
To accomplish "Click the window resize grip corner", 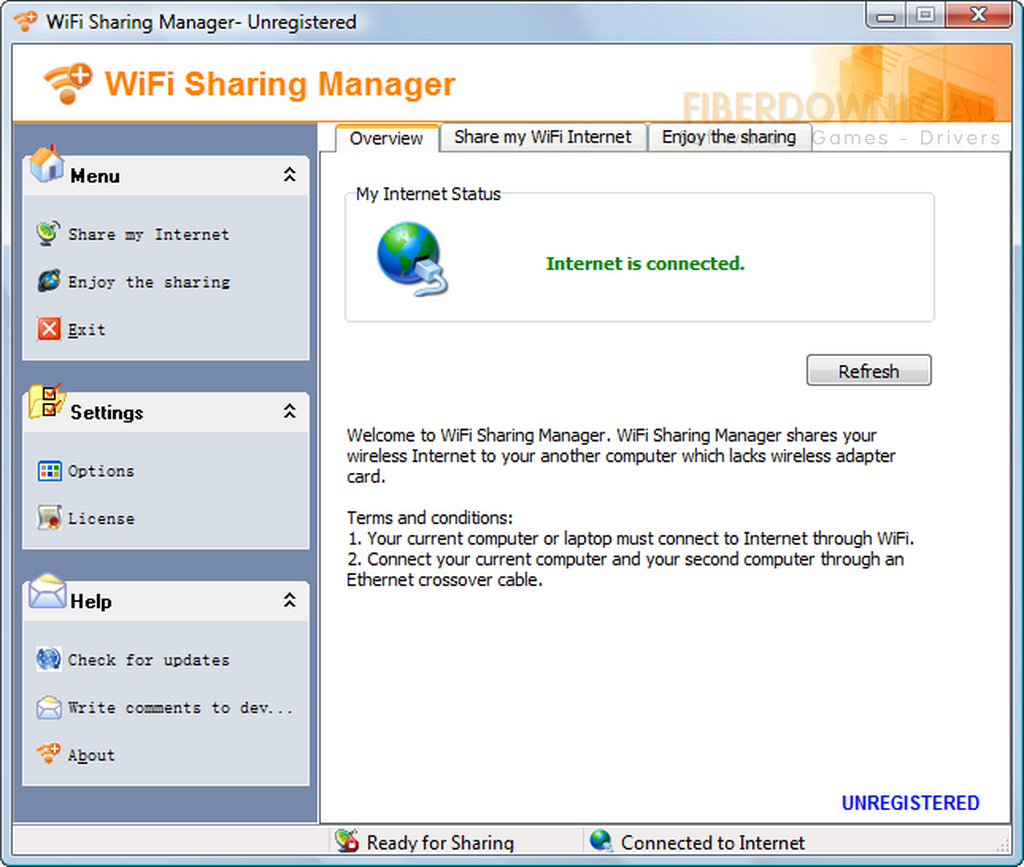I will tap(1003, 846).
